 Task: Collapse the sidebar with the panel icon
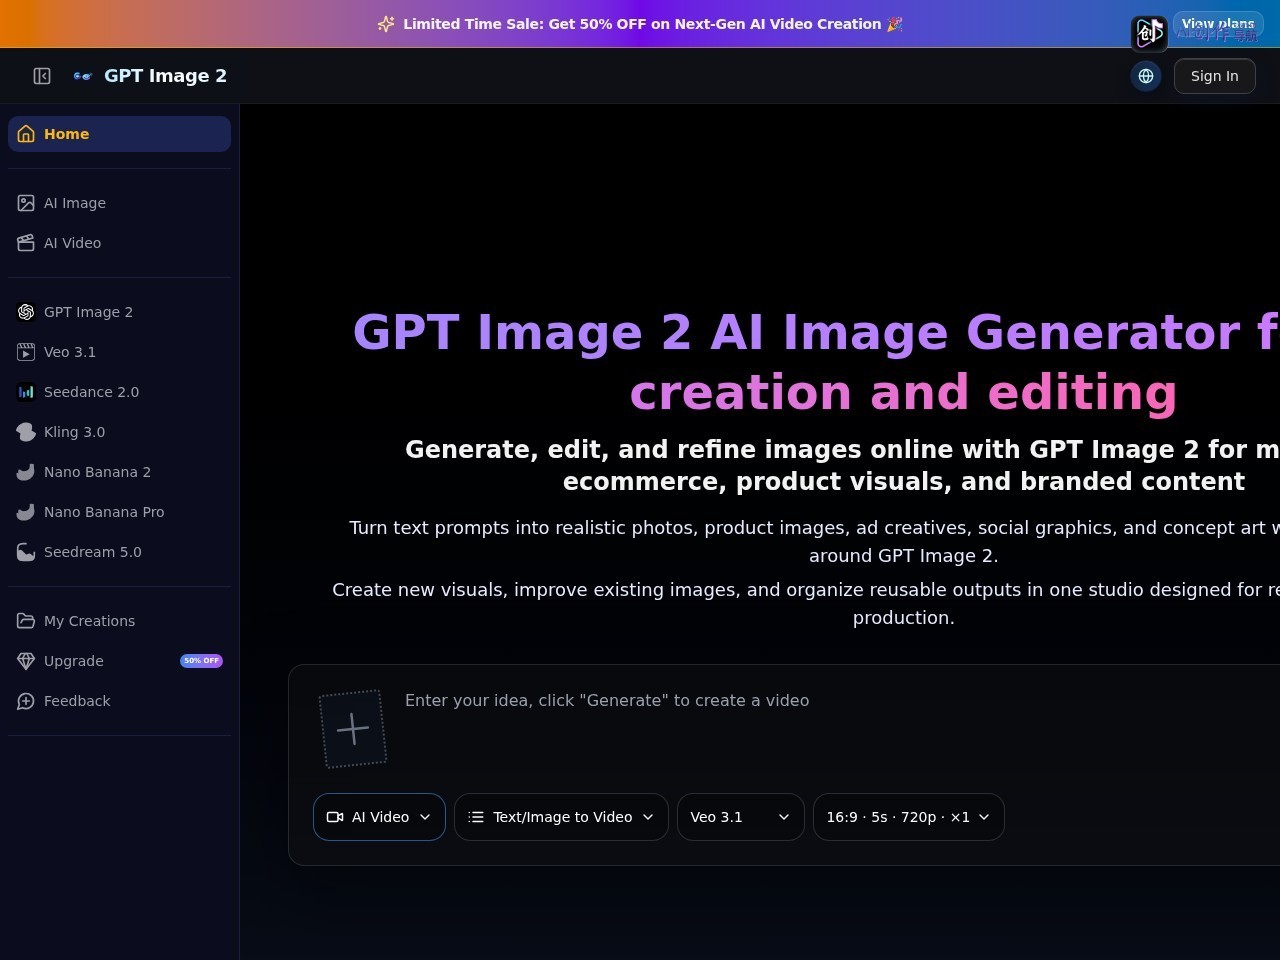42,76
